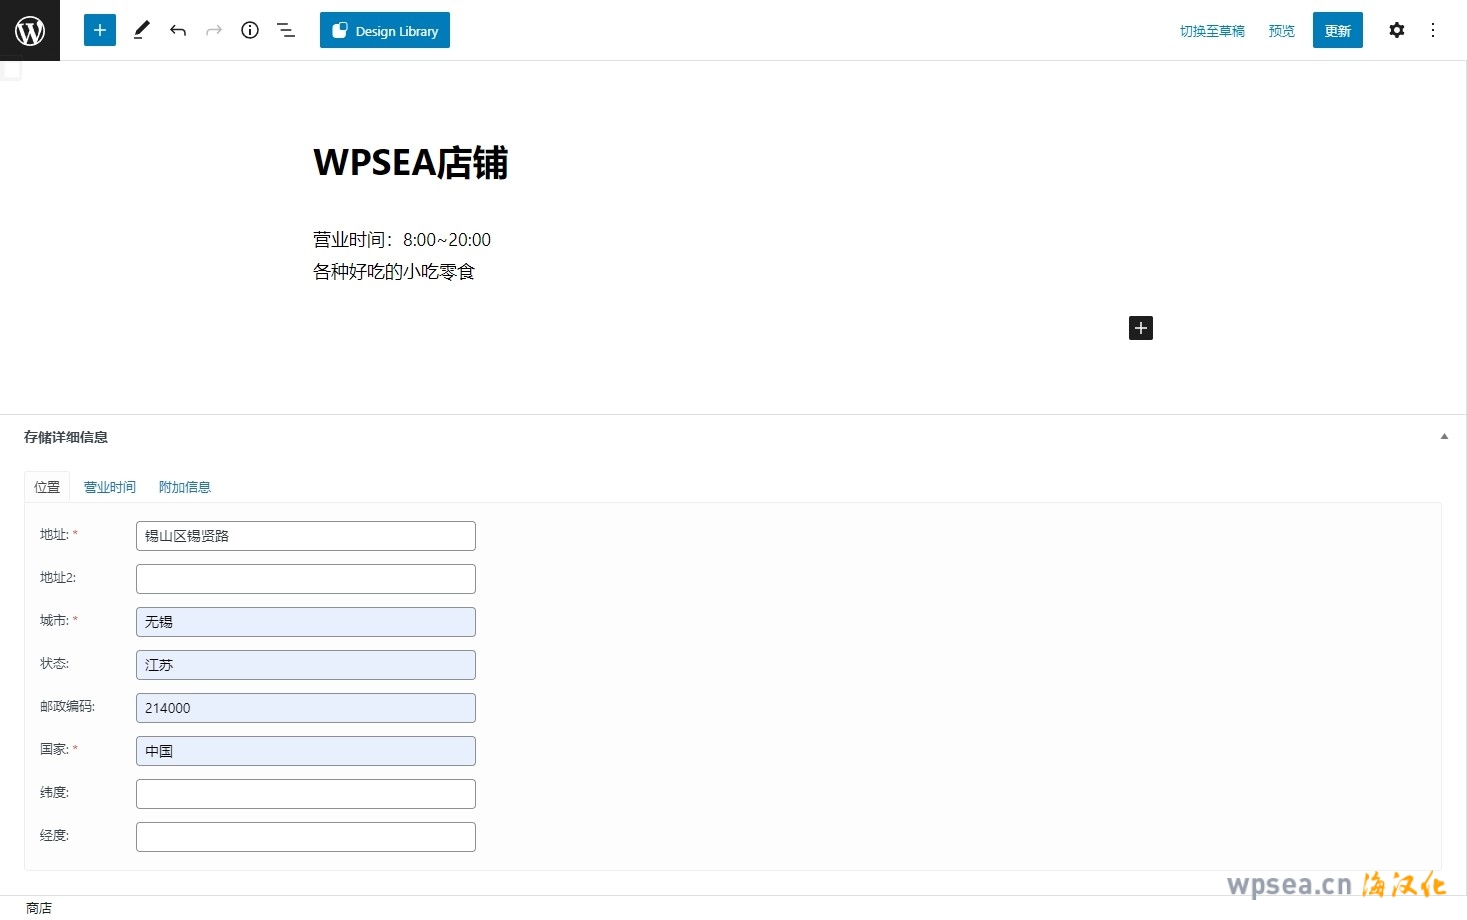Open the List View icon
1467x920 pixels.
pyautogui.click(x=286, y=30)
